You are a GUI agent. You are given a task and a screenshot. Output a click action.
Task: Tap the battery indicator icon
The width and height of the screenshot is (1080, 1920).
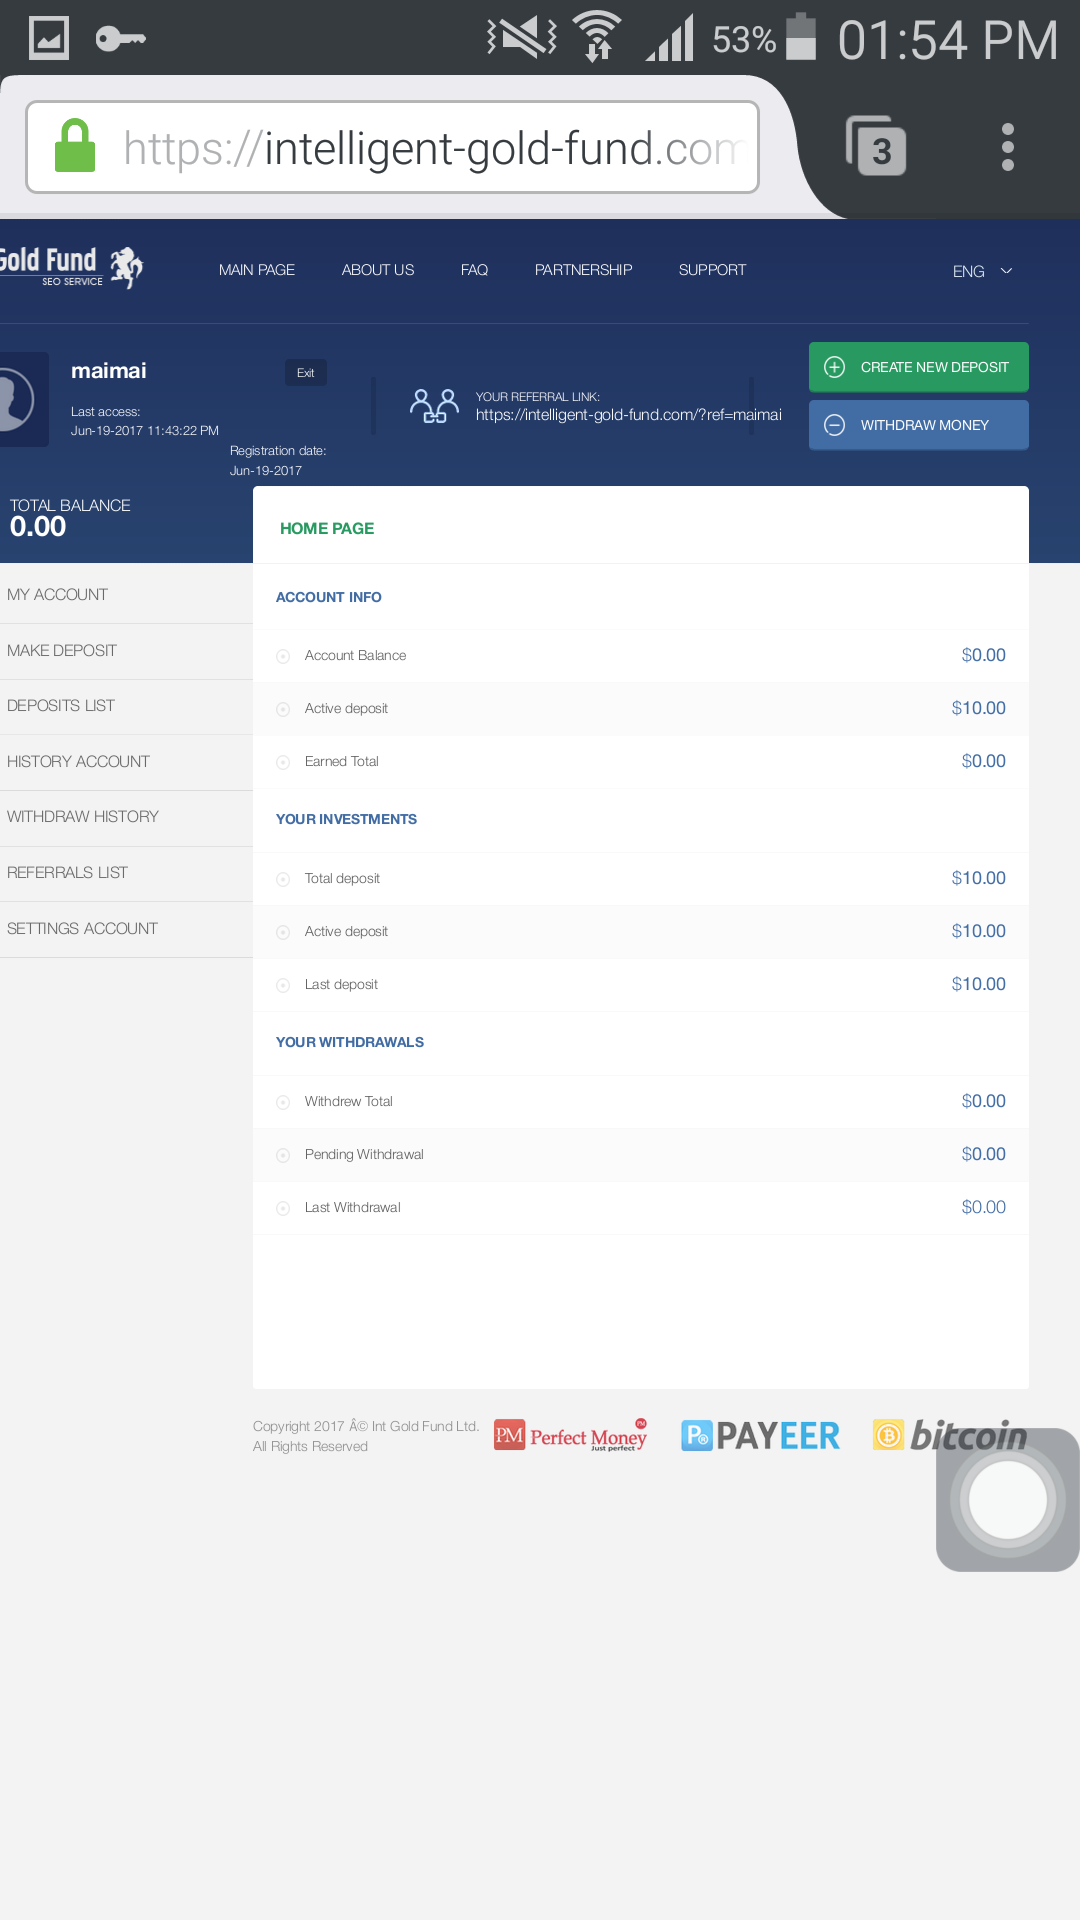click(x=801, y=37)
